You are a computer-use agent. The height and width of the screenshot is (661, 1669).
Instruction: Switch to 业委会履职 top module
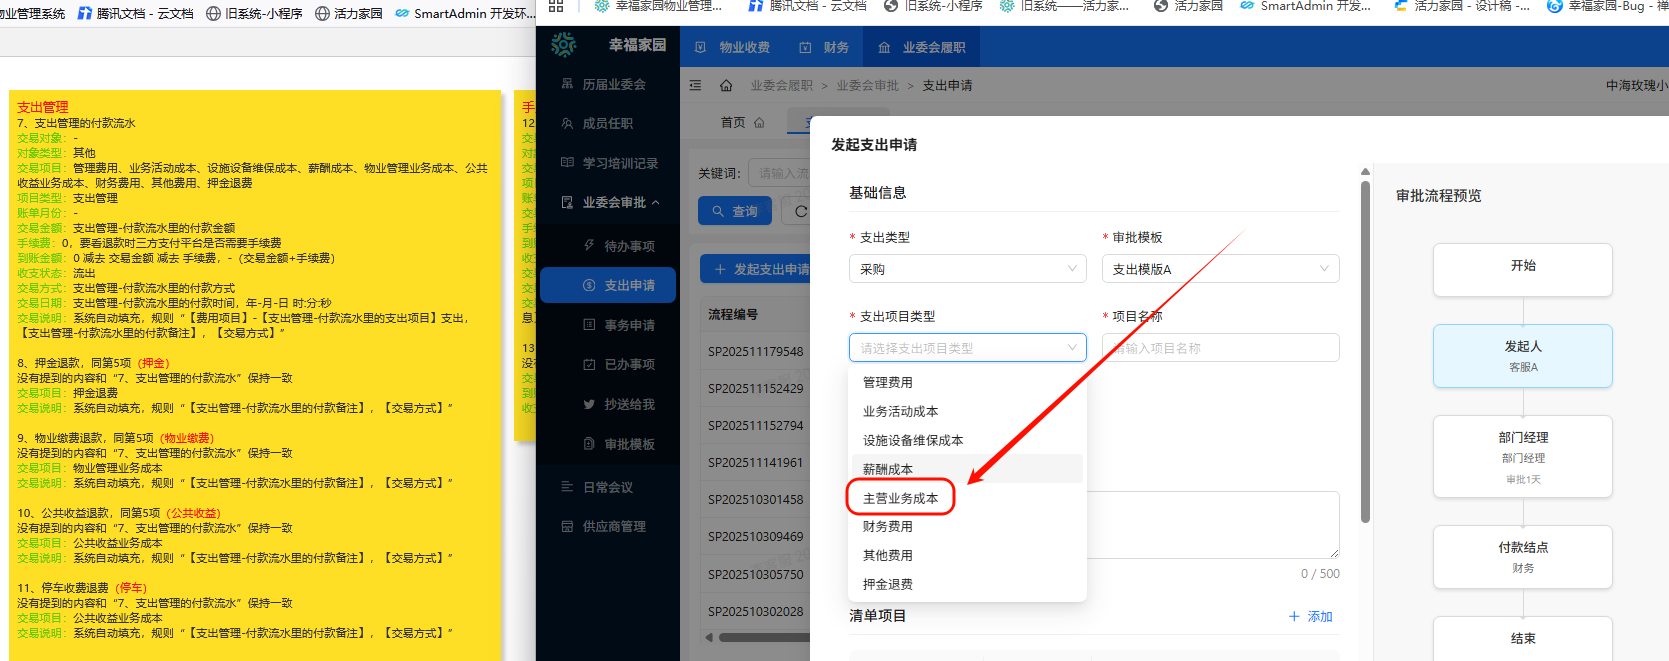(x=922, y=47)
